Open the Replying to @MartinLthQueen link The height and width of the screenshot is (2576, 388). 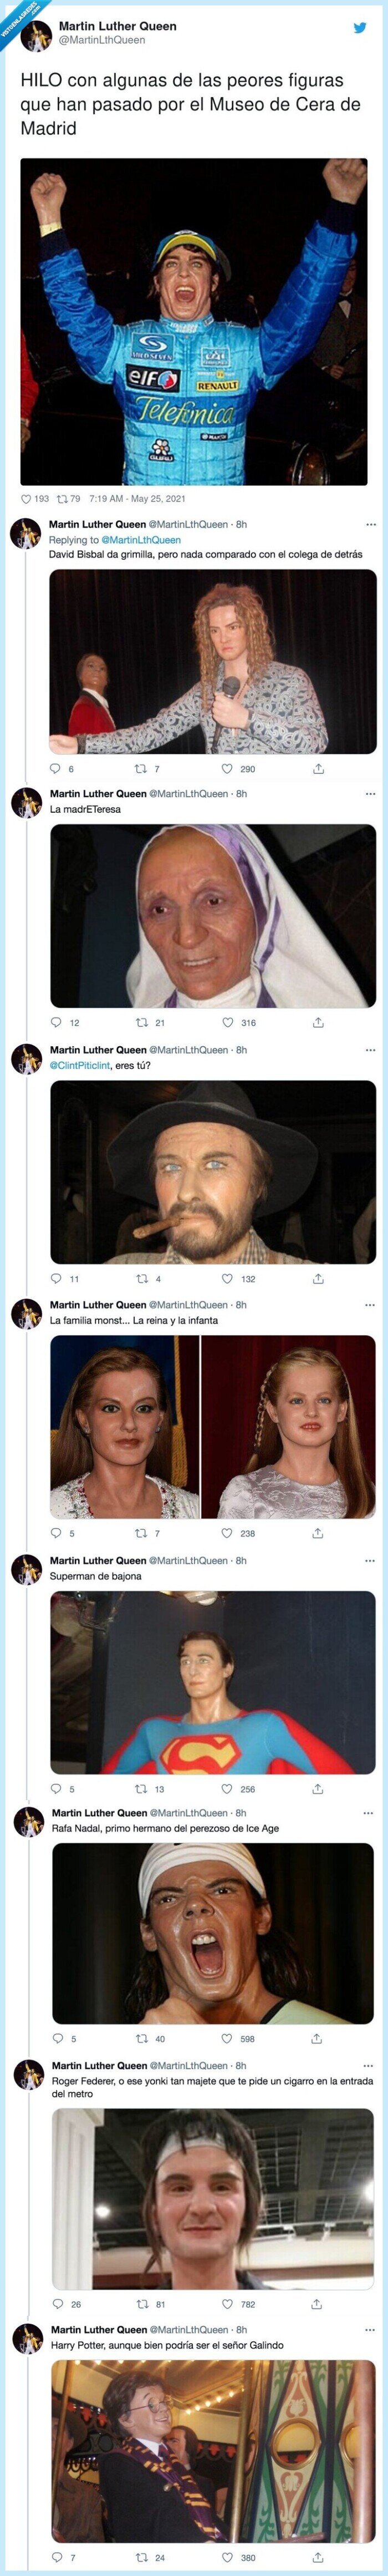pos(141,540)
